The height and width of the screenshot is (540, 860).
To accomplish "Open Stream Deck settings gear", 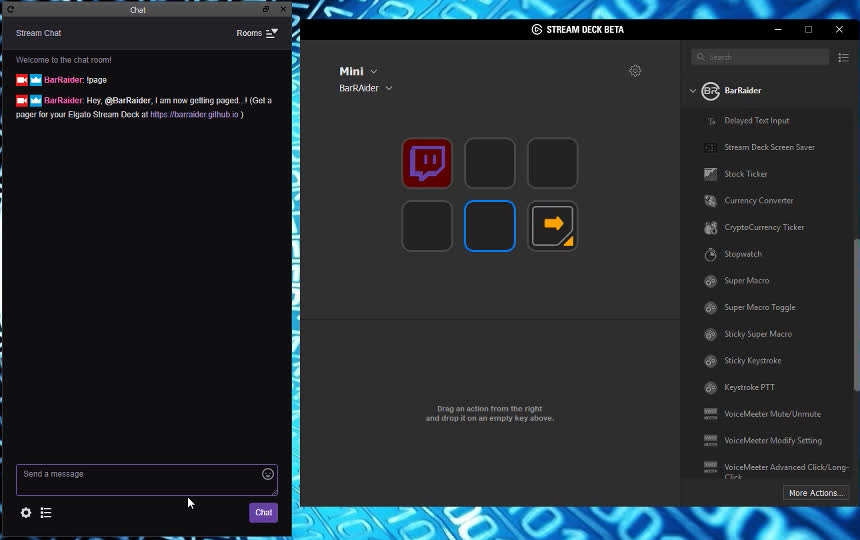I will (635, 71).
